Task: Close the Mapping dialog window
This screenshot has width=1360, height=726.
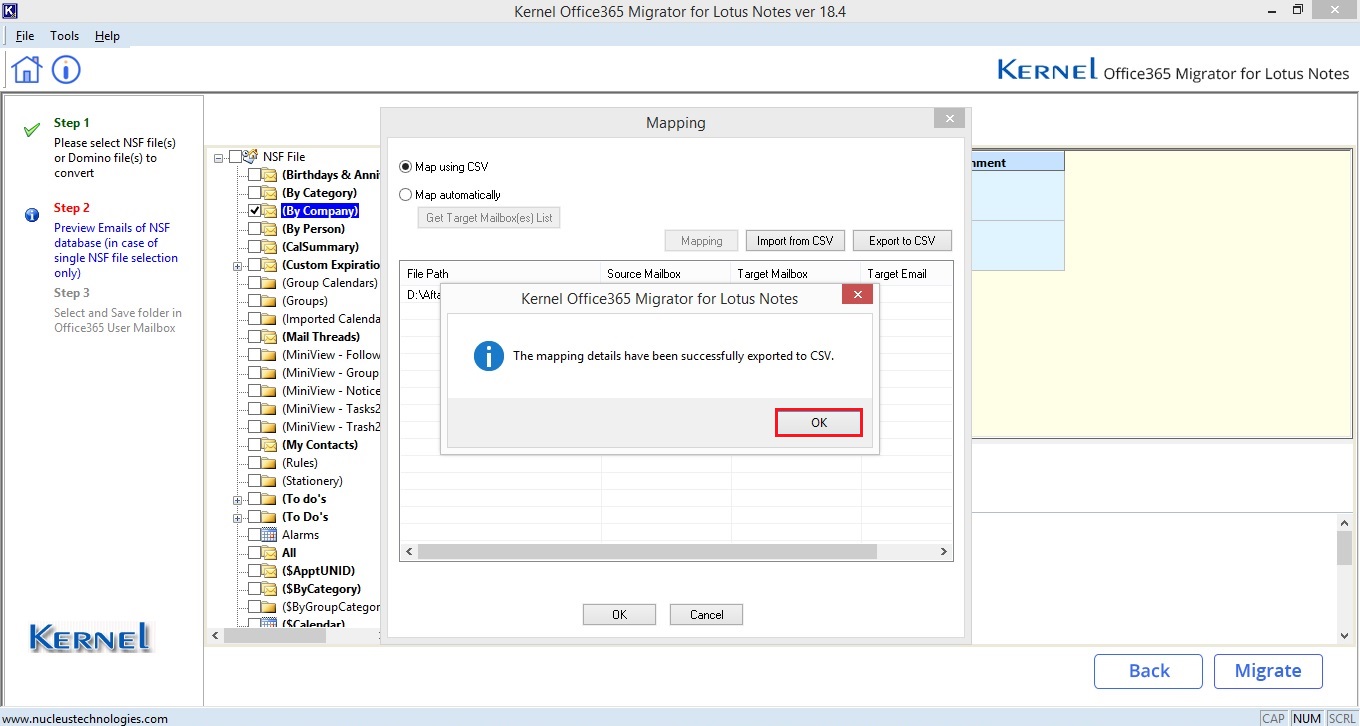Action: 948,119
